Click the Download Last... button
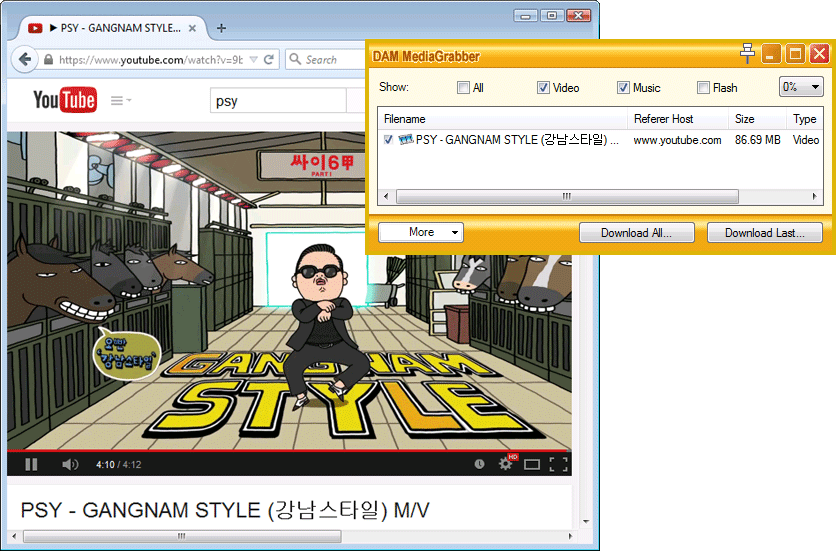This screenshot has width=836, height=551. pyautogui.click(x=765, y=233)
